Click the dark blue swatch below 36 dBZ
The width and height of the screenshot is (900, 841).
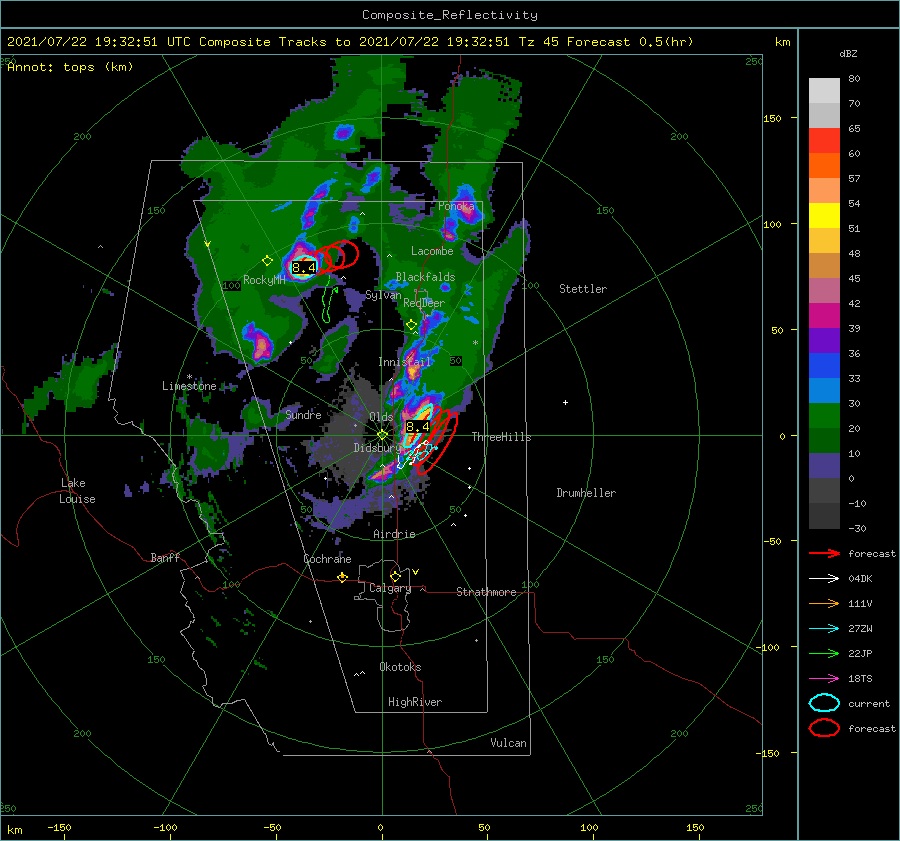[x=824, y=365]
